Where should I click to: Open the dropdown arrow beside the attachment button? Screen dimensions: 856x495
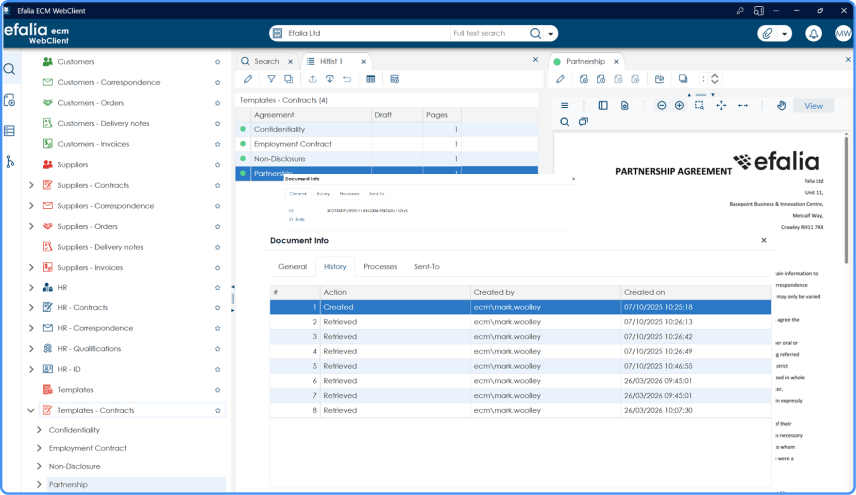coord(784,33)
